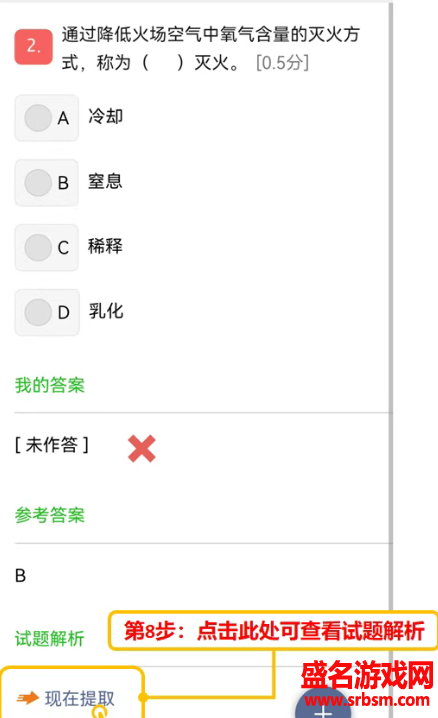
Task: Click the 窒息 answer text
Action: tap(105, 181)
